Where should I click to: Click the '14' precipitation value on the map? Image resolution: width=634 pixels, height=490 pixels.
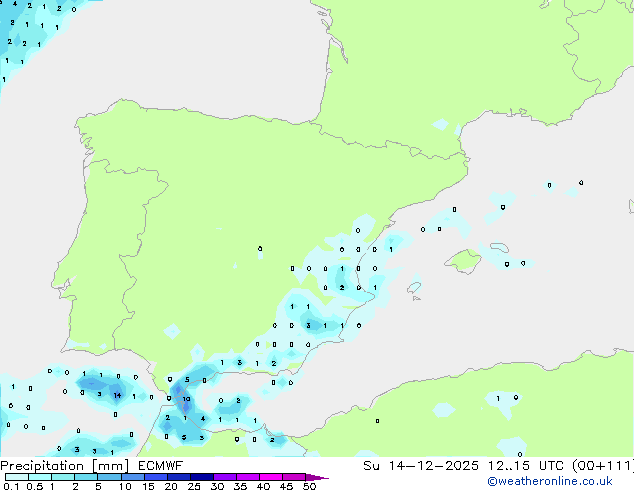point(117,395)
